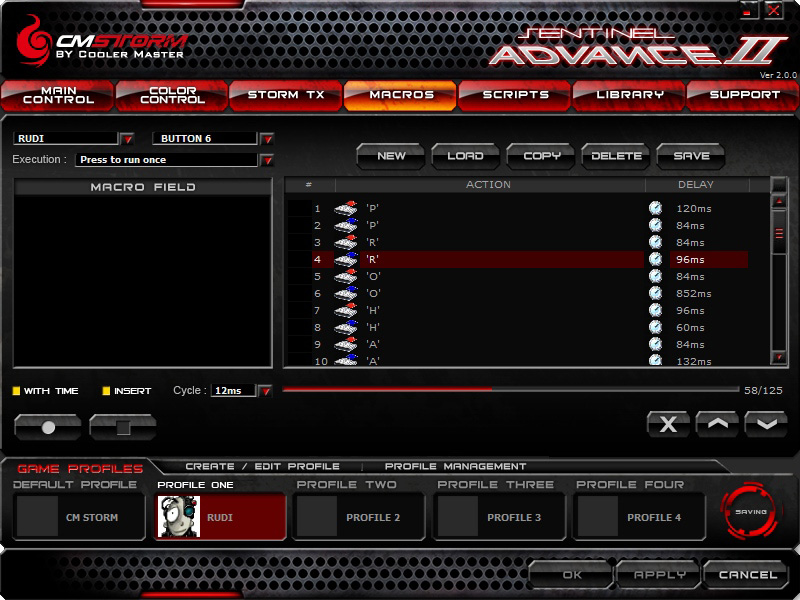Click the DELETE macro button
Screen dimensions: 800x600
(616, 156)
